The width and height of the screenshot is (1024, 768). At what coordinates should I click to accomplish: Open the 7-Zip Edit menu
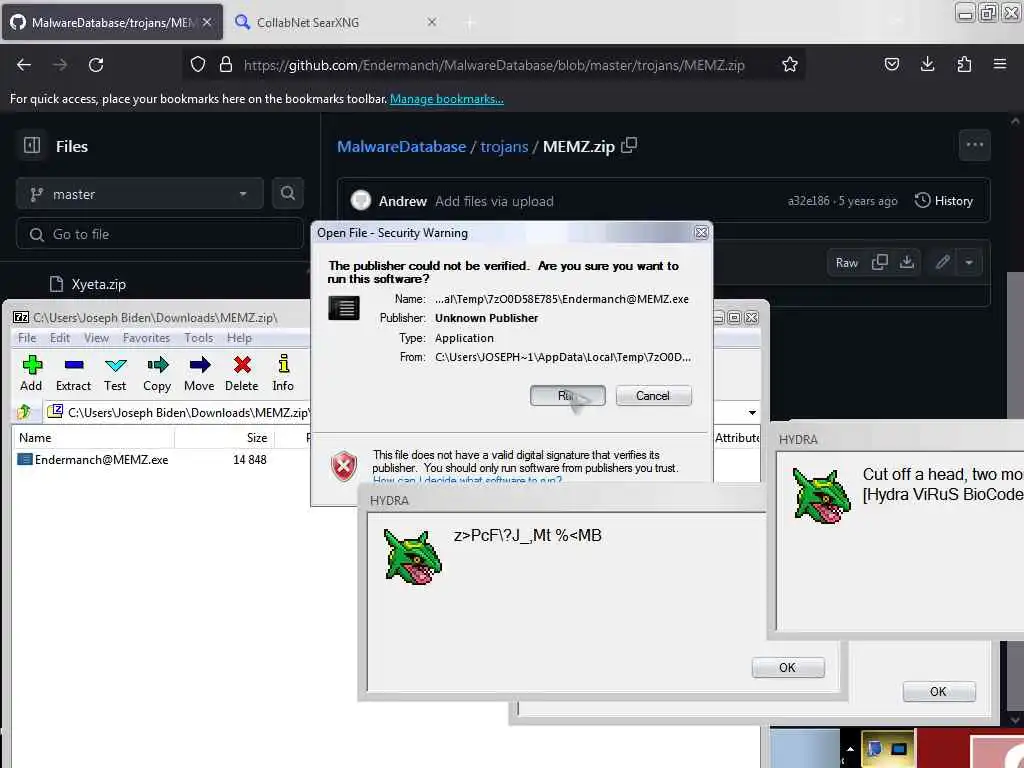[59, 338]
